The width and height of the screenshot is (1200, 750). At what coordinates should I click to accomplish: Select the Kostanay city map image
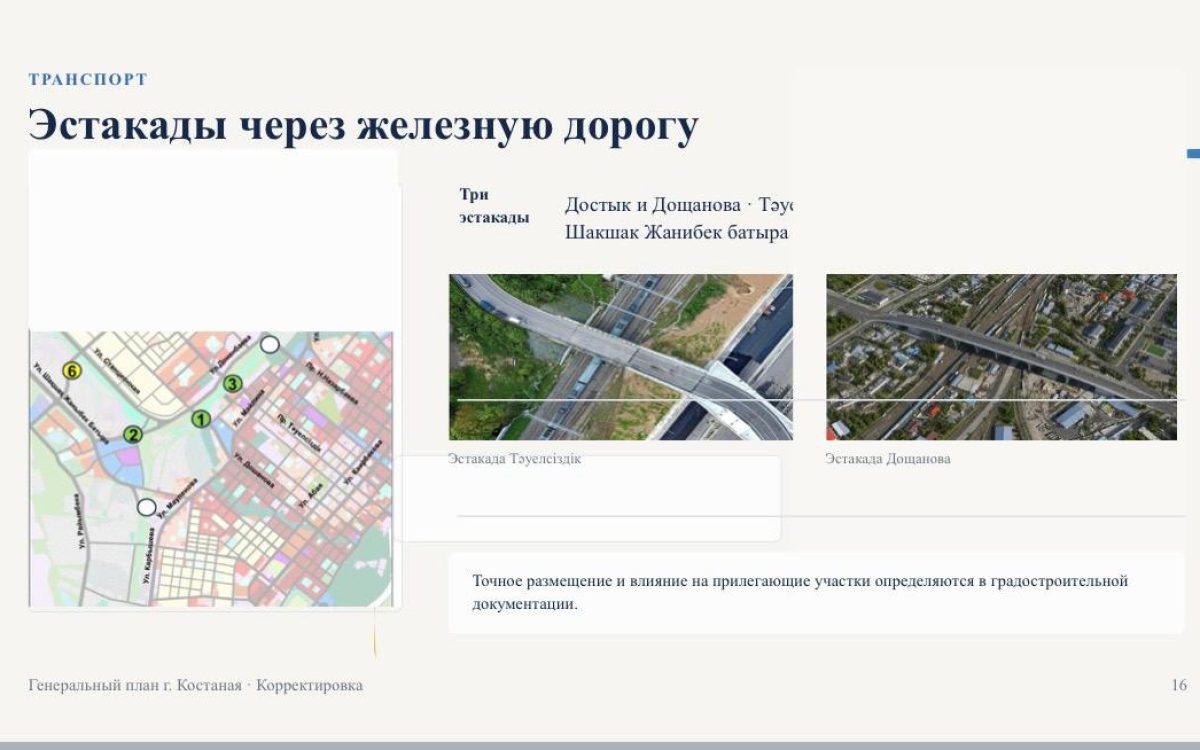tap(211, 469)
